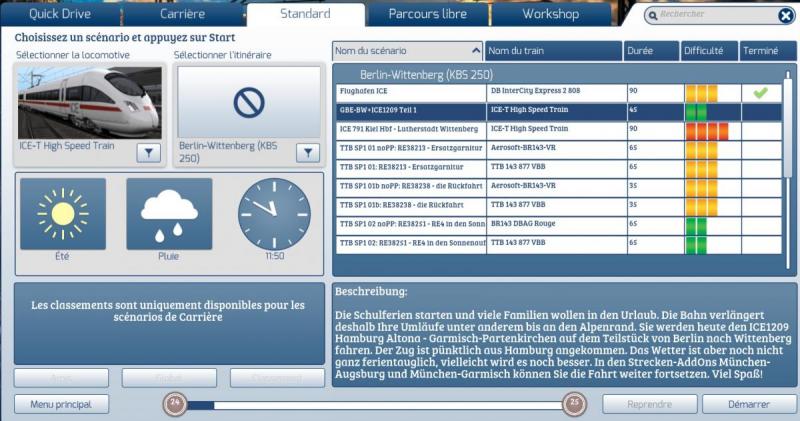Click the level progress bar at bottom
Viewport: 800px width, 421px height.
click(375, 405)
